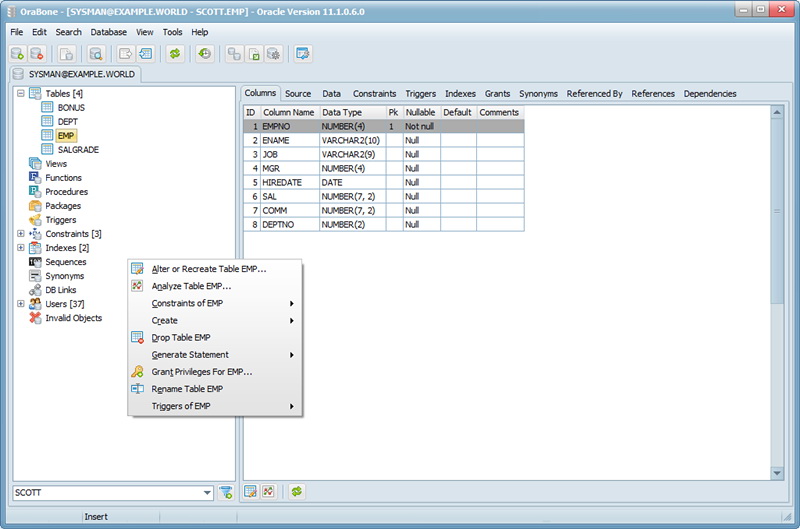This screenshot has width=800, height=529.
Task: Switch to the Triggers tab
Action: coord(420,94)
